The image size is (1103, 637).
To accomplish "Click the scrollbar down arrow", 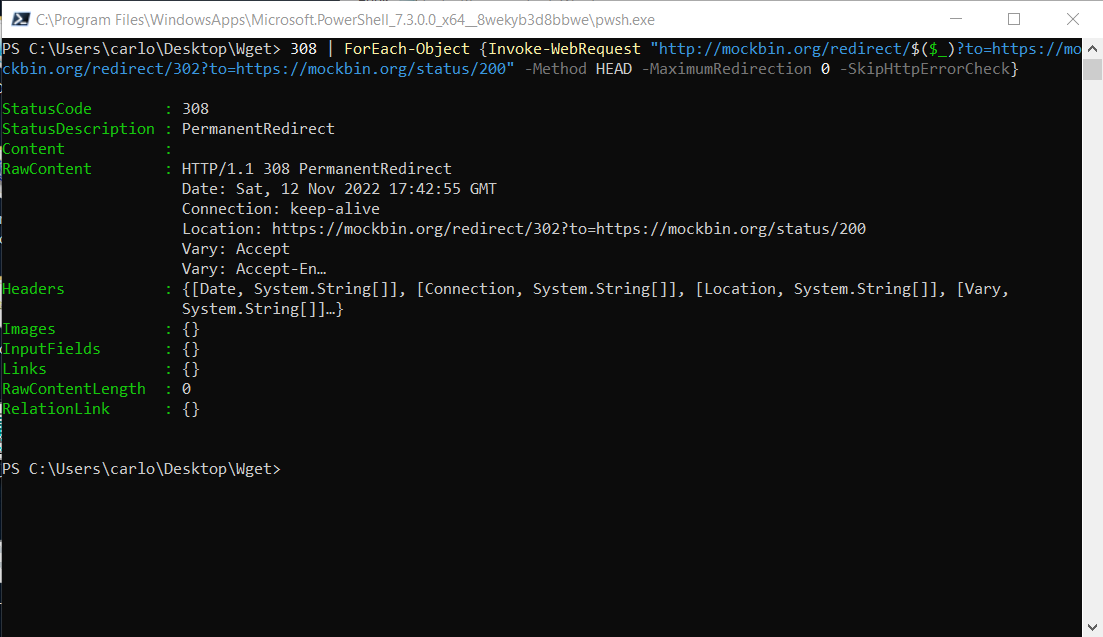I will (1092, 626).
